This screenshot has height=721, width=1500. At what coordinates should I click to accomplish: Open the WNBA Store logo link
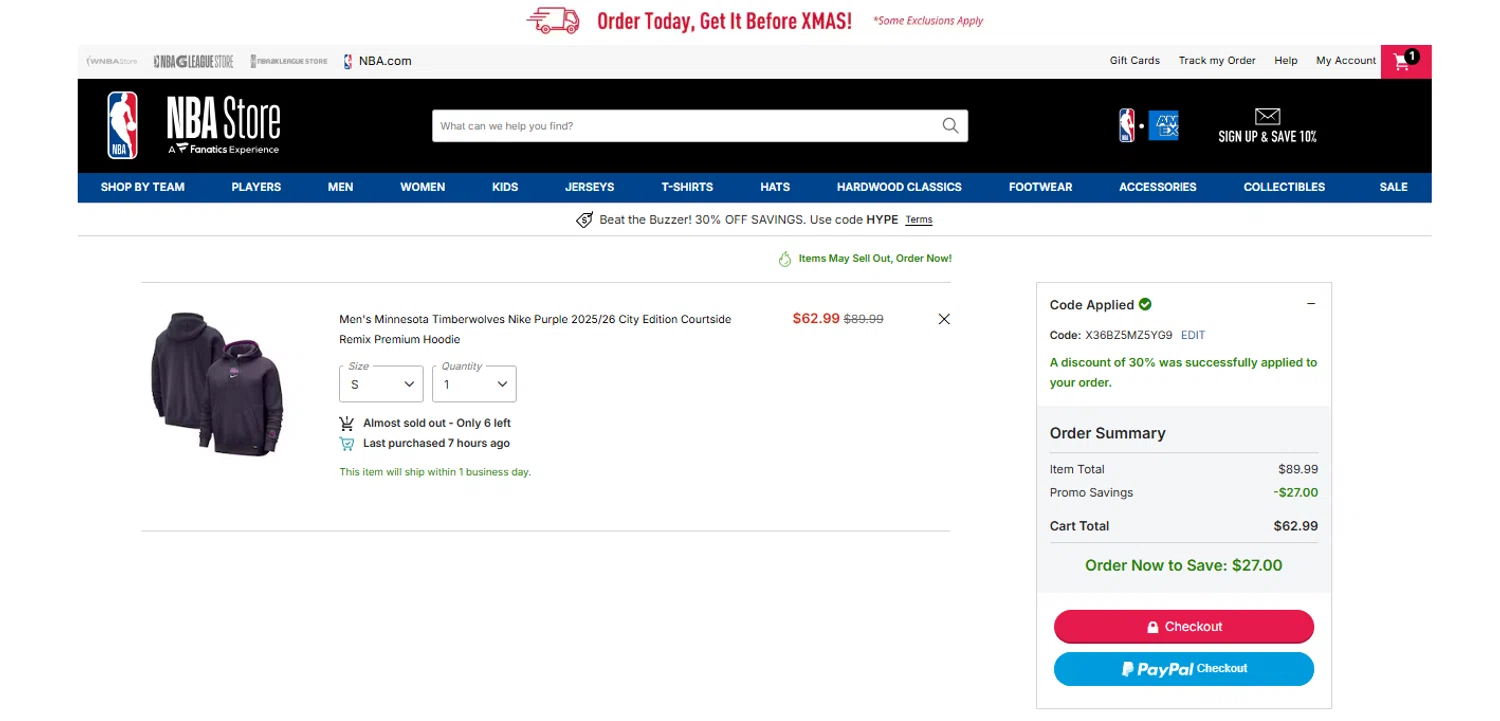point(112,61)
